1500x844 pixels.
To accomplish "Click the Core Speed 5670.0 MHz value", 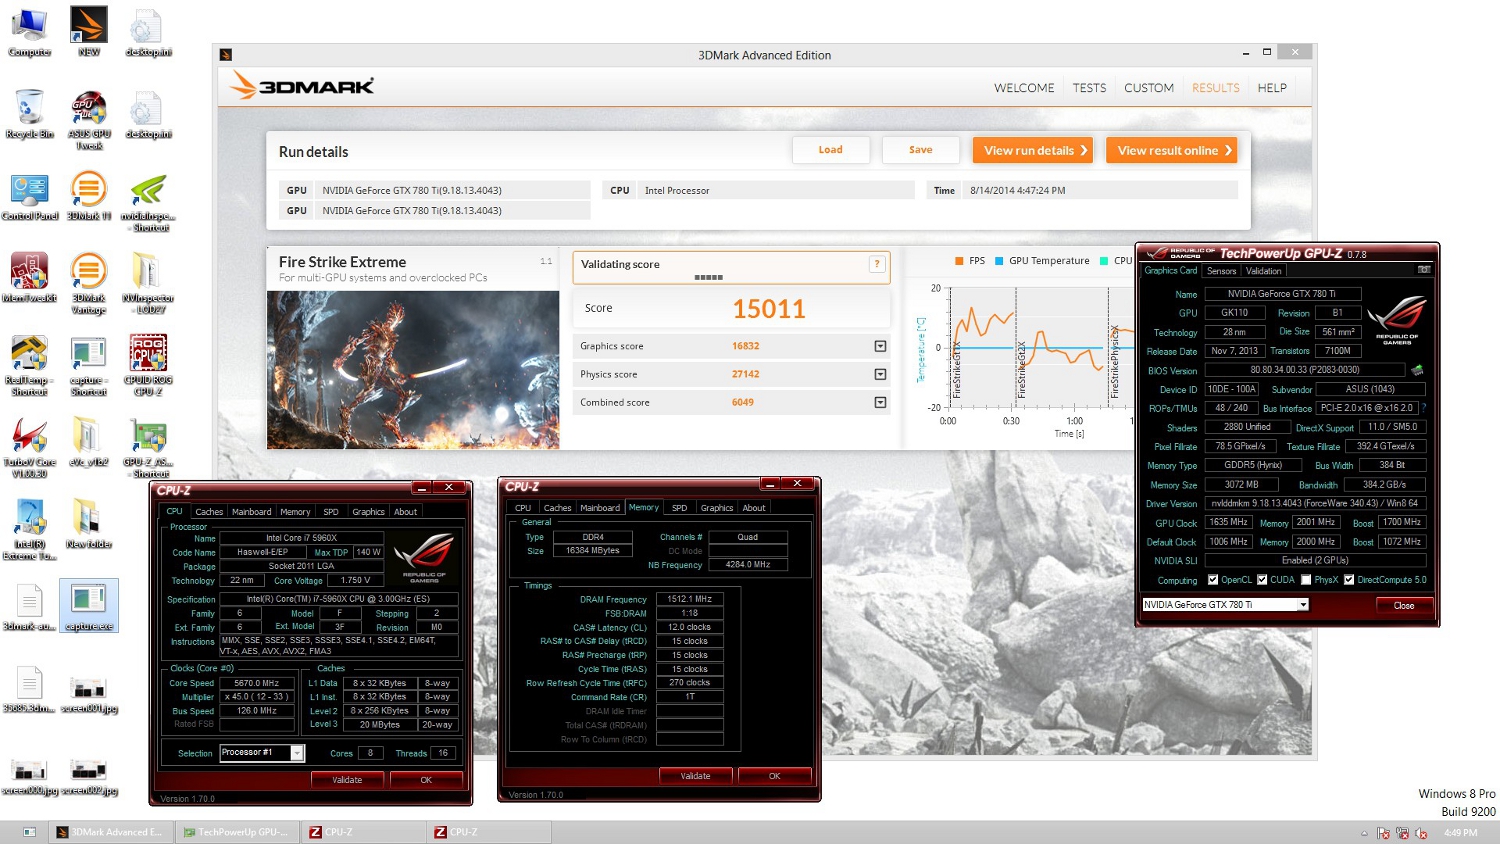I will pyautogui.click(x=257, y=683).
